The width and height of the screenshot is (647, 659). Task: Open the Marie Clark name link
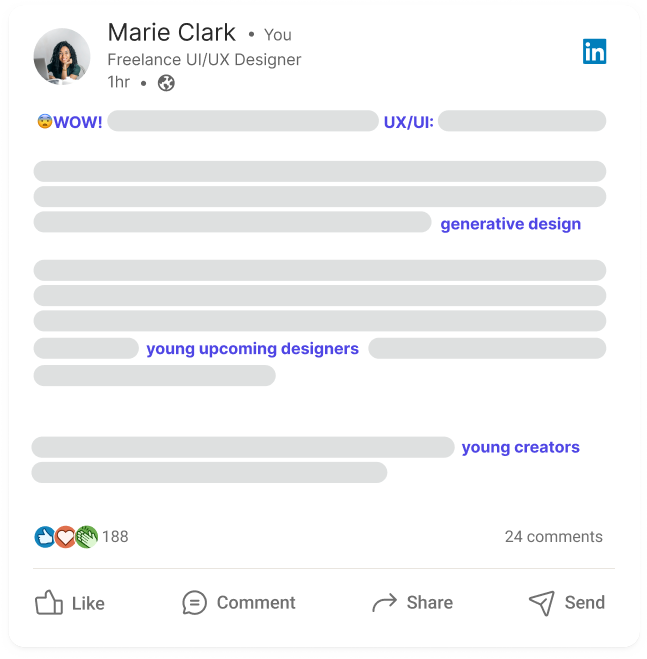pos(171,33)
